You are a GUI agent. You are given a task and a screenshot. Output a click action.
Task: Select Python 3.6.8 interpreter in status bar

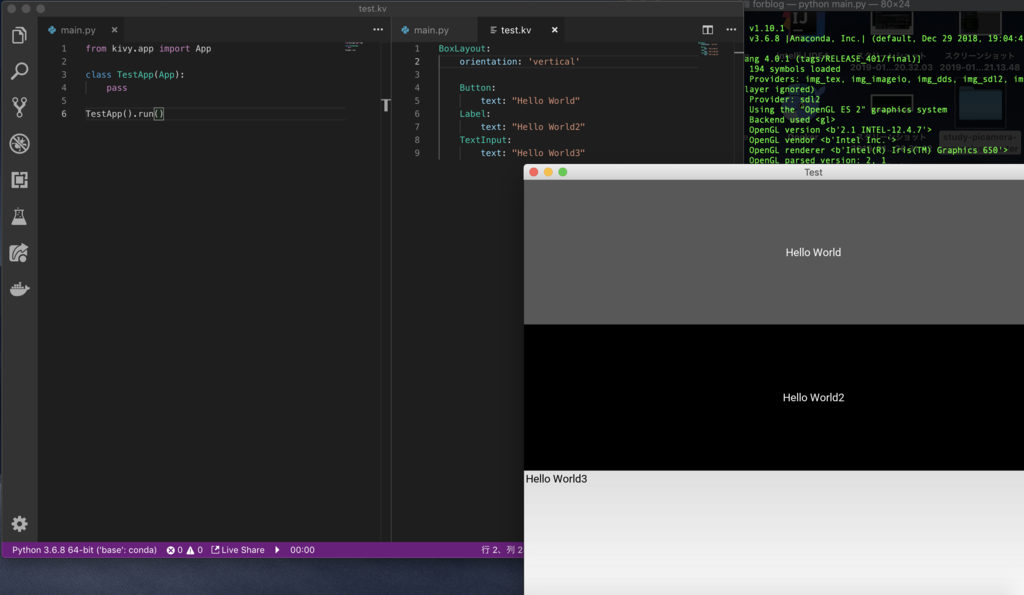coord(84,550)
